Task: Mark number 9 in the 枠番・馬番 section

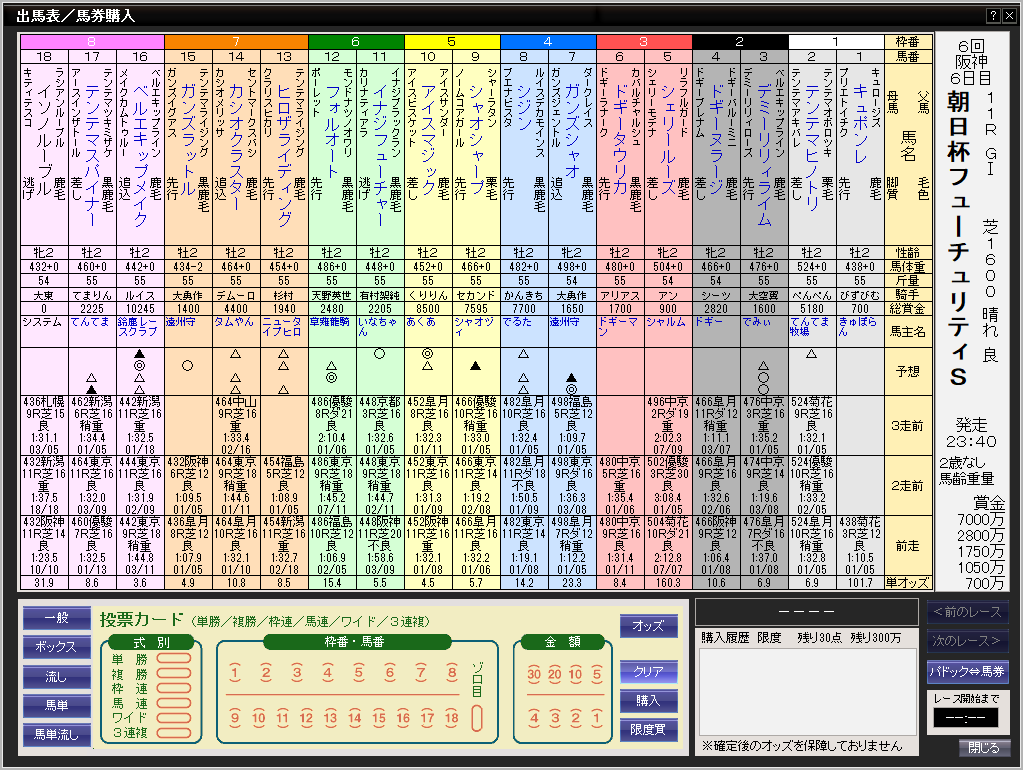Action: 235,718
